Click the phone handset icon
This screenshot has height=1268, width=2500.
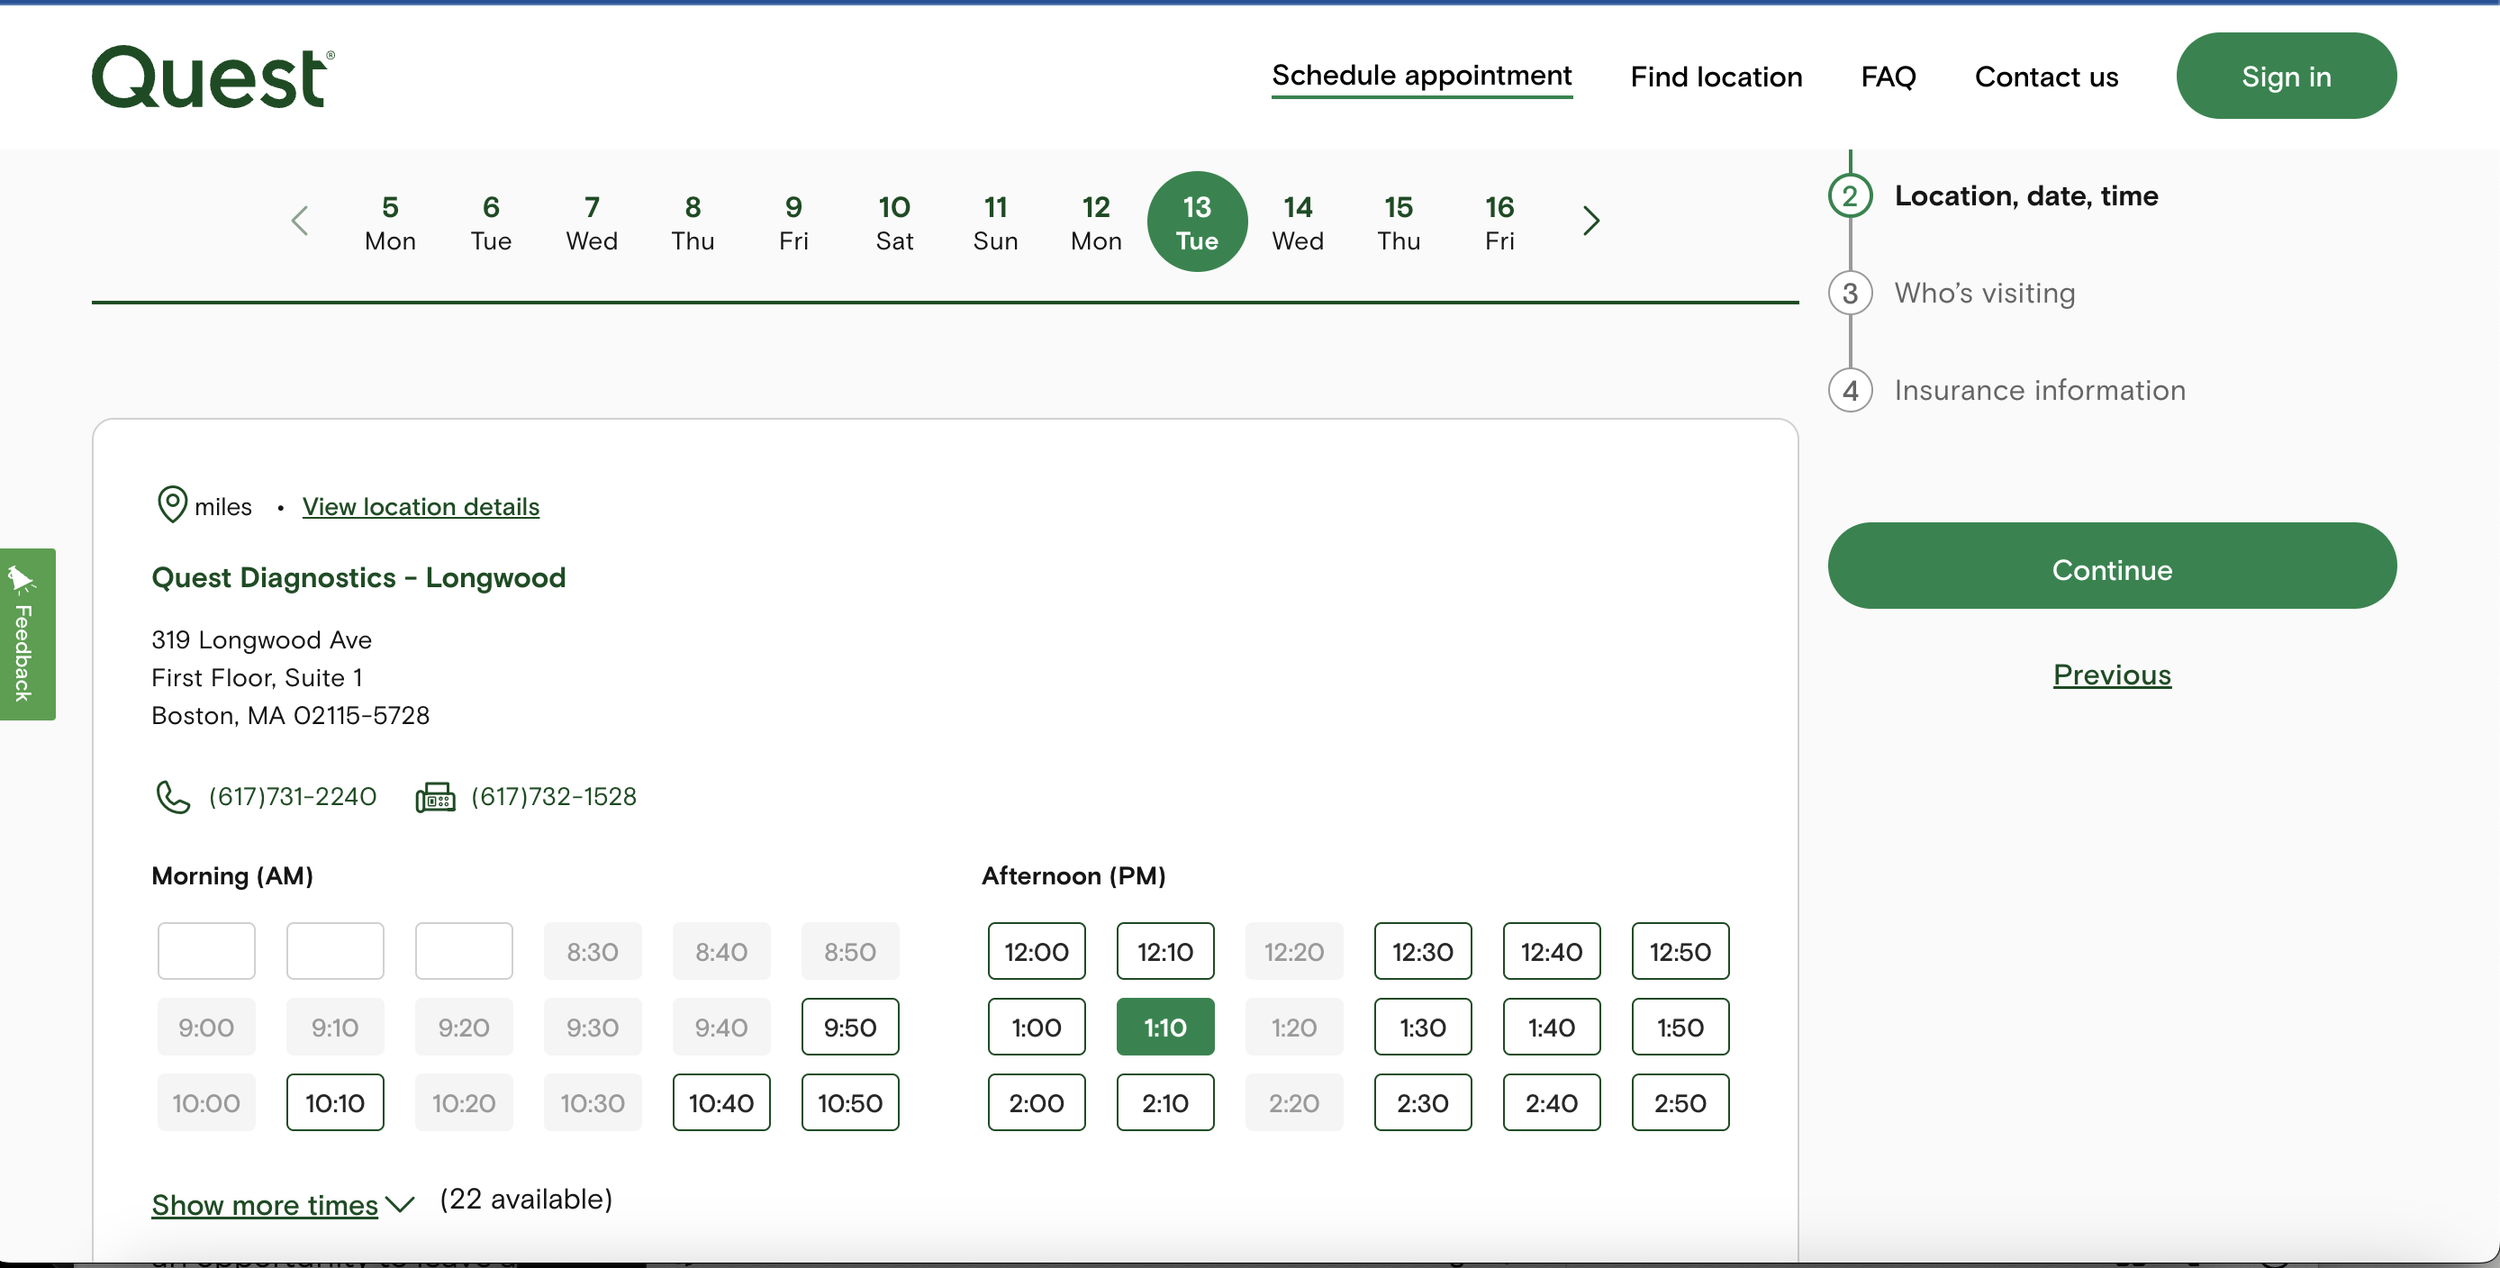(172, 797)
